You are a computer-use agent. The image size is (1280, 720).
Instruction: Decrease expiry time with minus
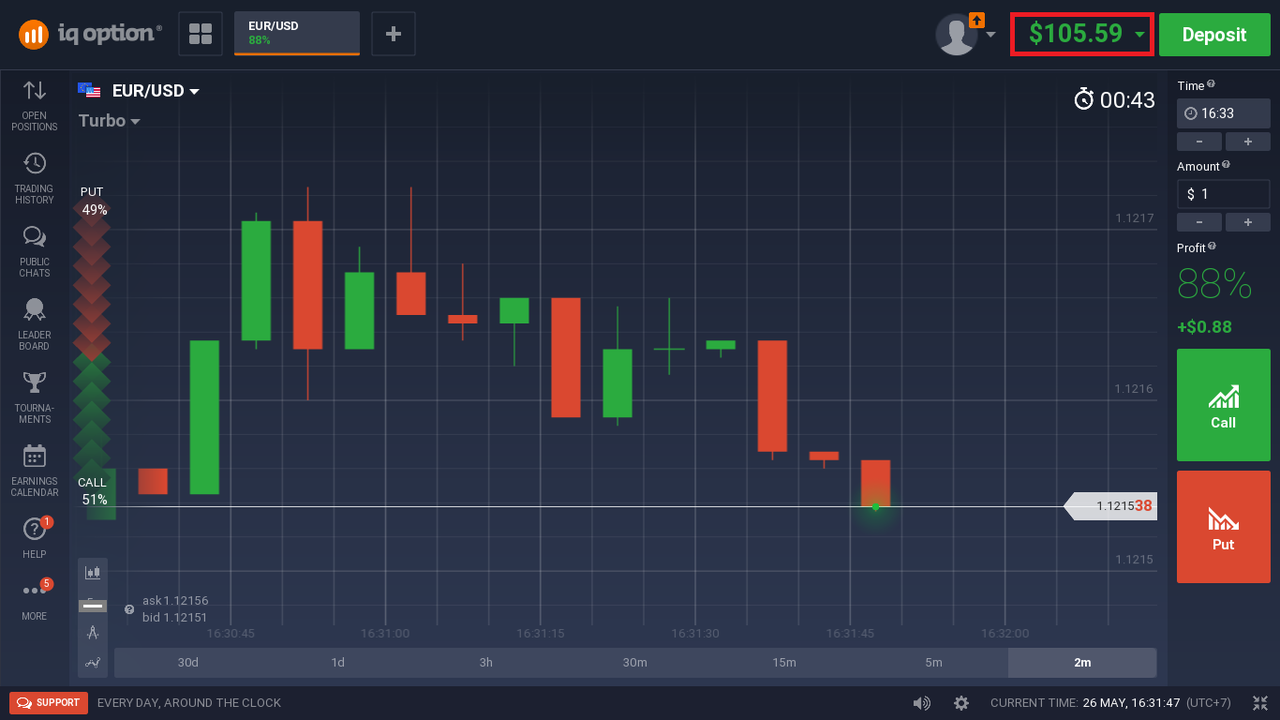point(1199,142)
